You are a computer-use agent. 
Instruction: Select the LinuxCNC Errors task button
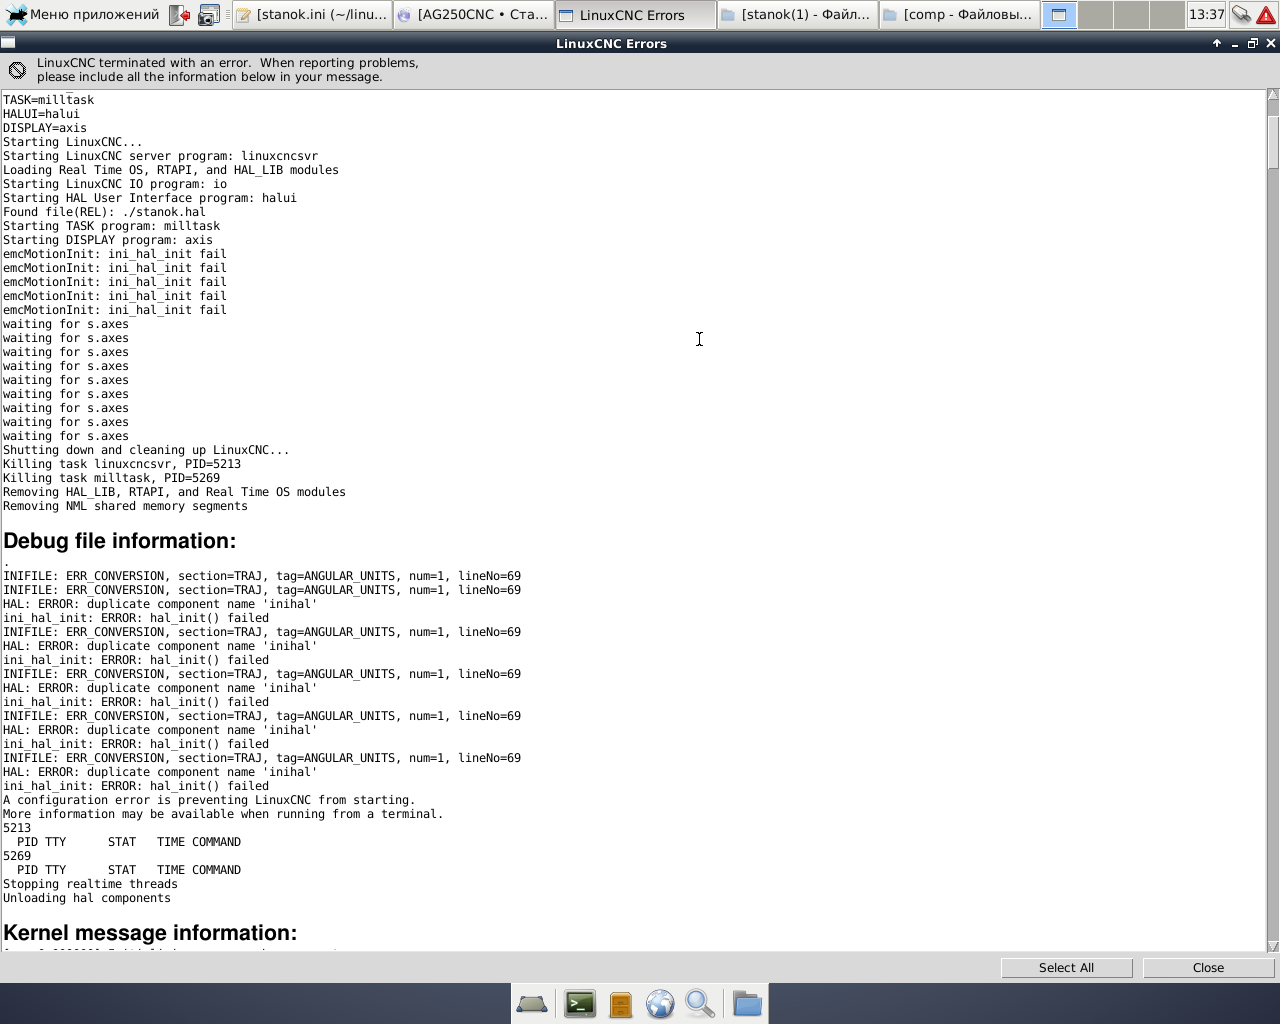tap(635, 15)
